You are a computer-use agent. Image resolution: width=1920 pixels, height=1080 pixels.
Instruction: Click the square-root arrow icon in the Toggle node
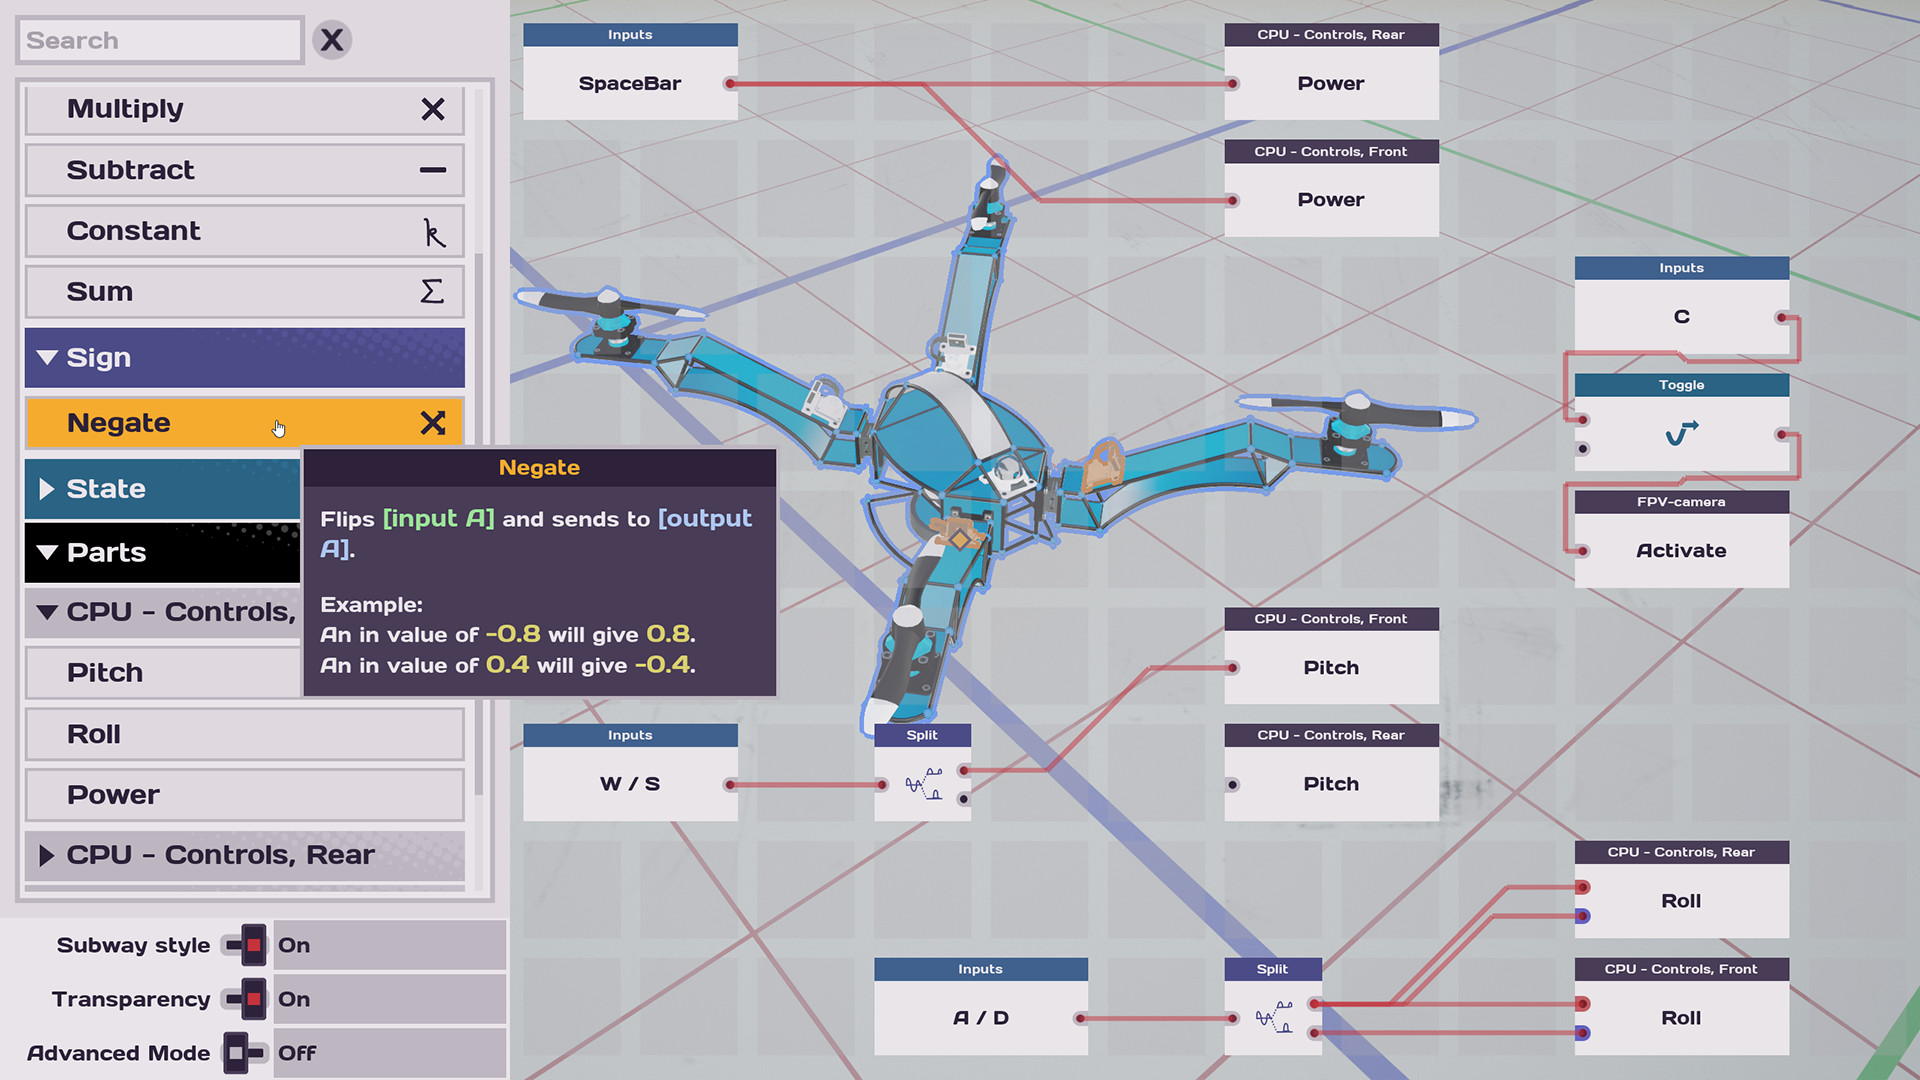pos(1681,433)
